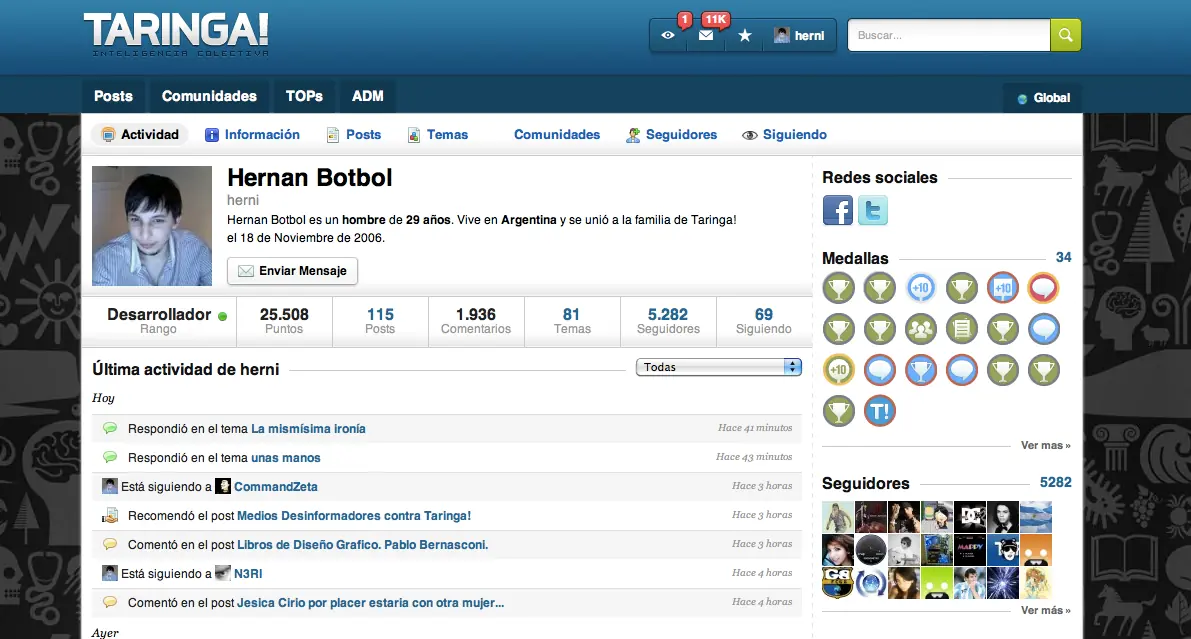Open the unas manos topic link
1191x639 pixels.
286,457
